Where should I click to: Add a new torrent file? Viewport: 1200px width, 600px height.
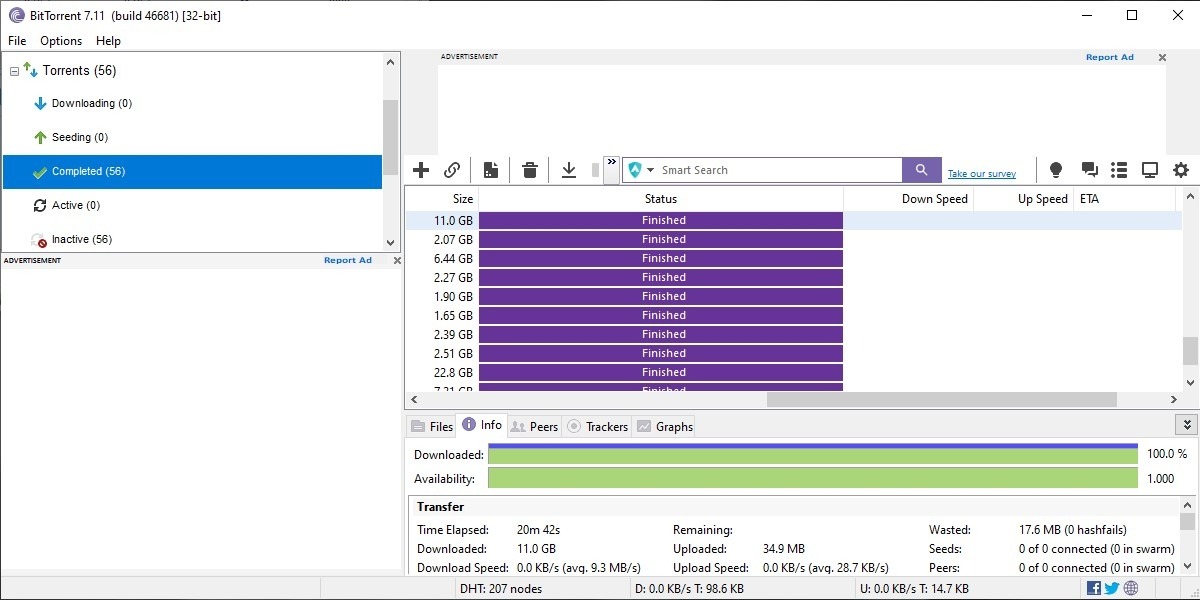(x=421, y=170)
